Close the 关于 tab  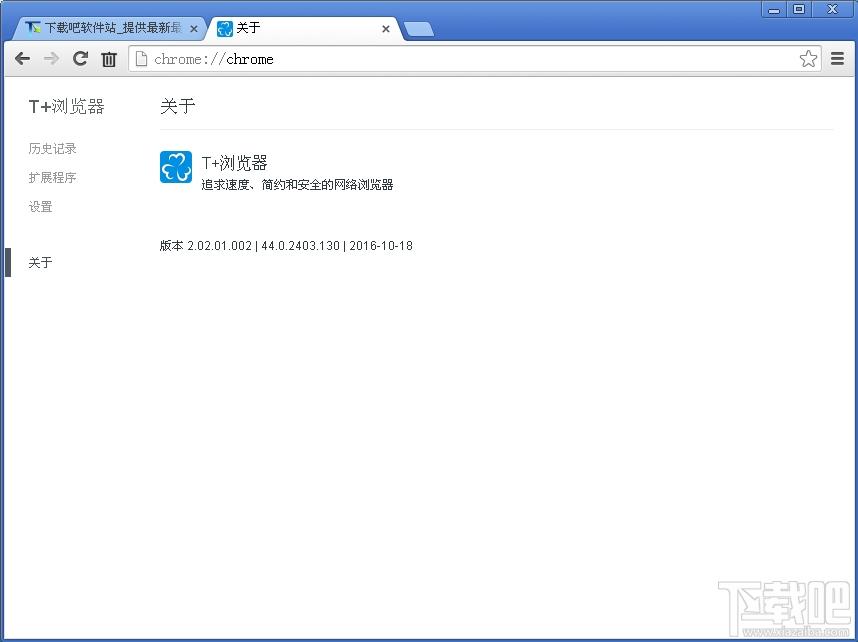coord(386,29)
